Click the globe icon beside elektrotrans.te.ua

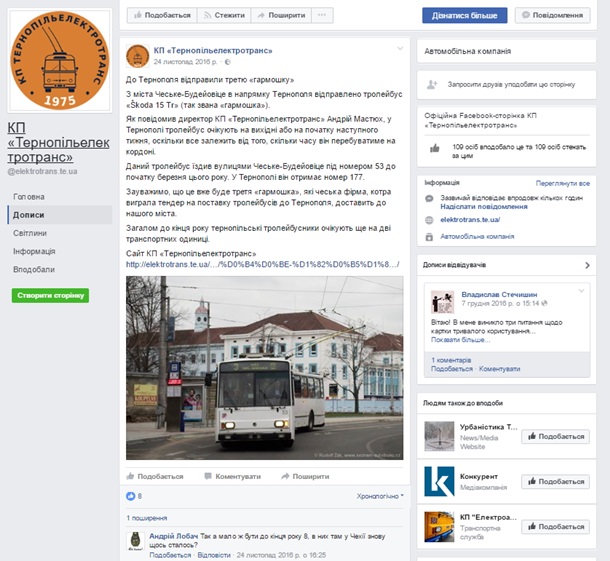(x=429, y=220)
